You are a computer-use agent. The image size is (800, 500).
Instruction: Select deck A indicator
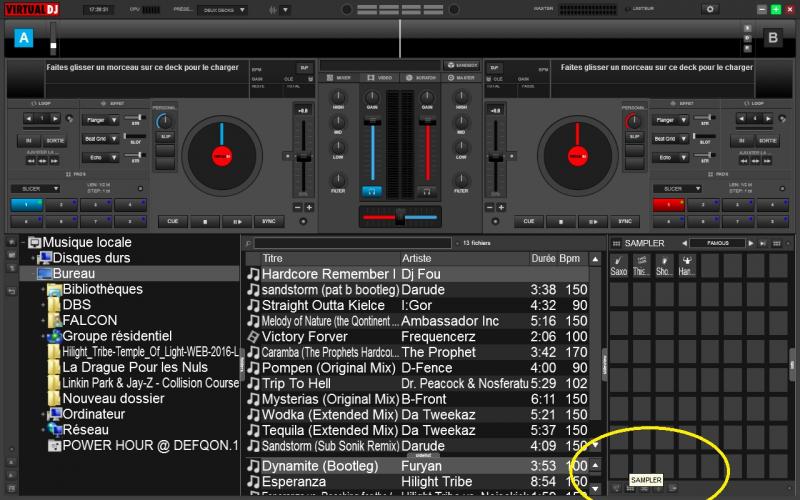point(23,38)
